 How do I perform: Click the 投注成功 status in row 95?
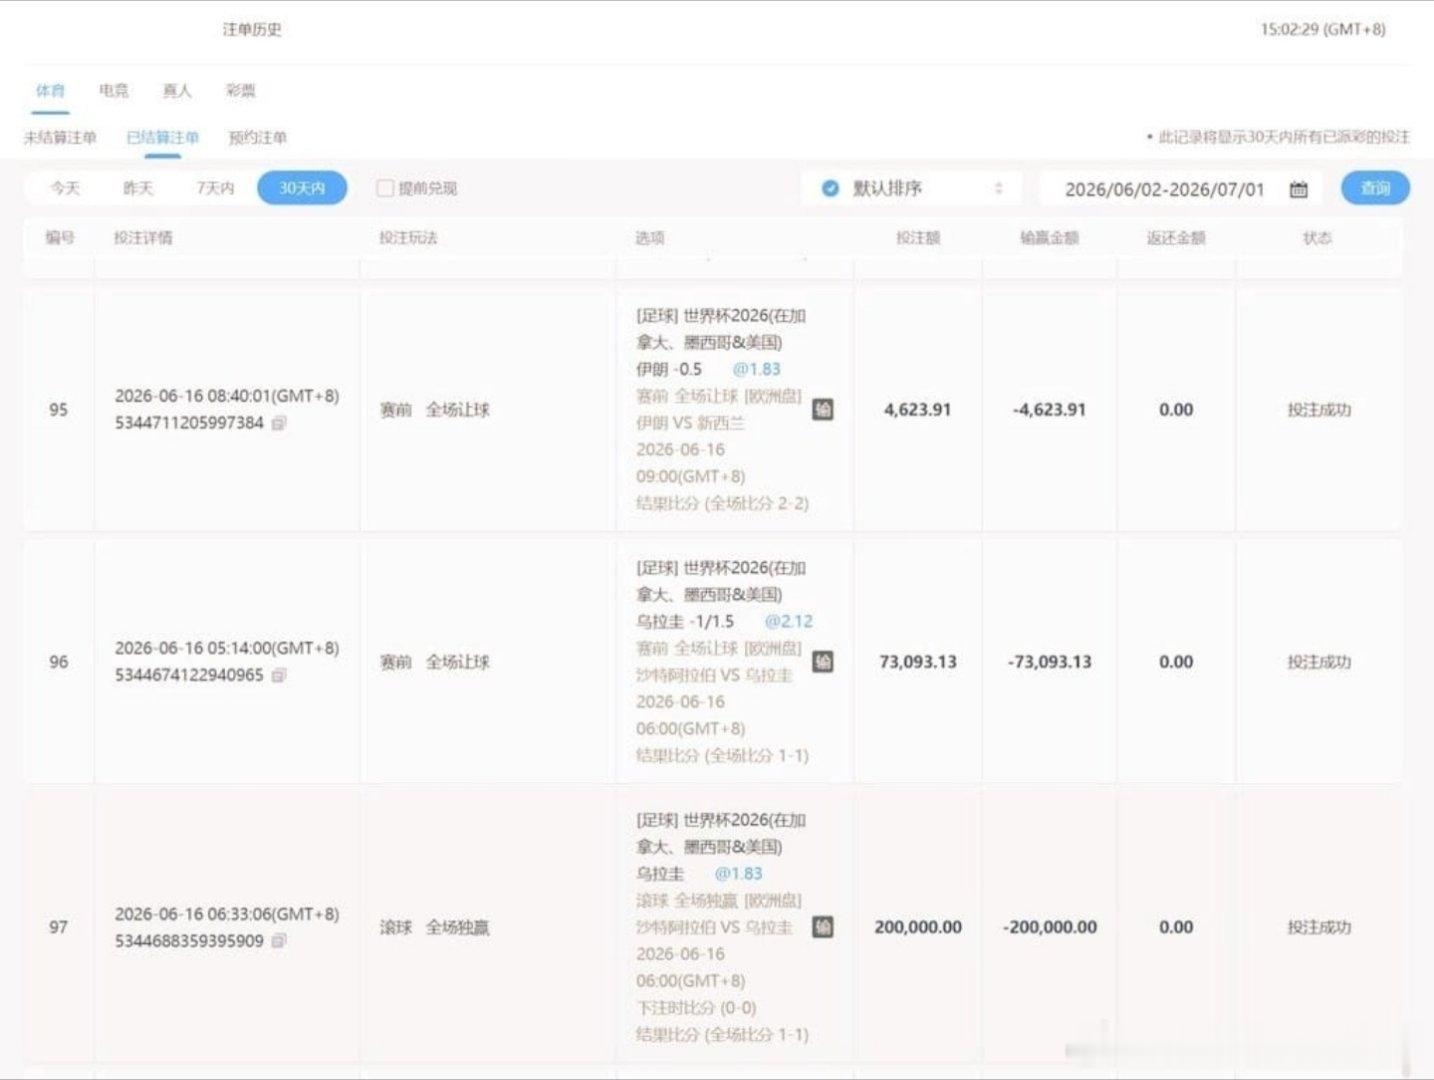point(1319,409)
